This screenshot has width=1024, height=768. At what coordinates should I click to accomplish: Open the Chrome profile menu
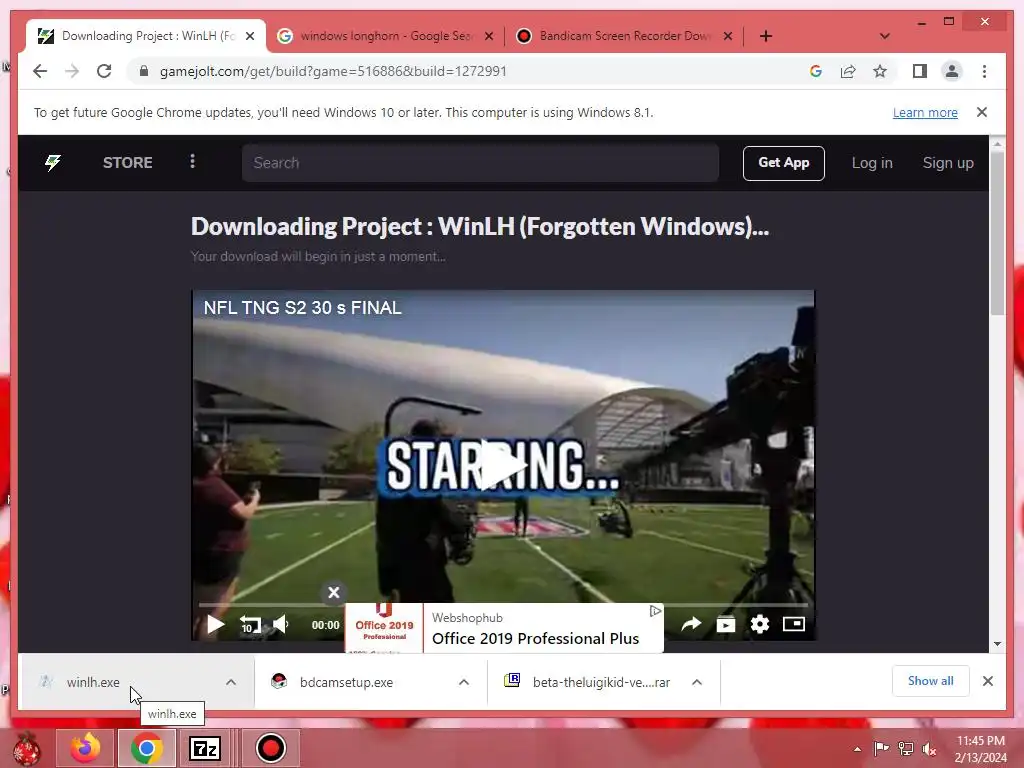952,71
